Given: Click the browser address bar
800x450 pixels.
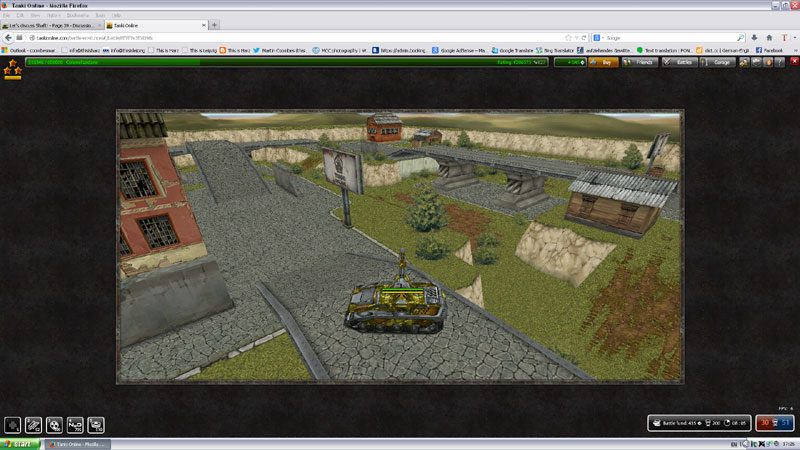Looking at the screenshot, I should point(300,37).
